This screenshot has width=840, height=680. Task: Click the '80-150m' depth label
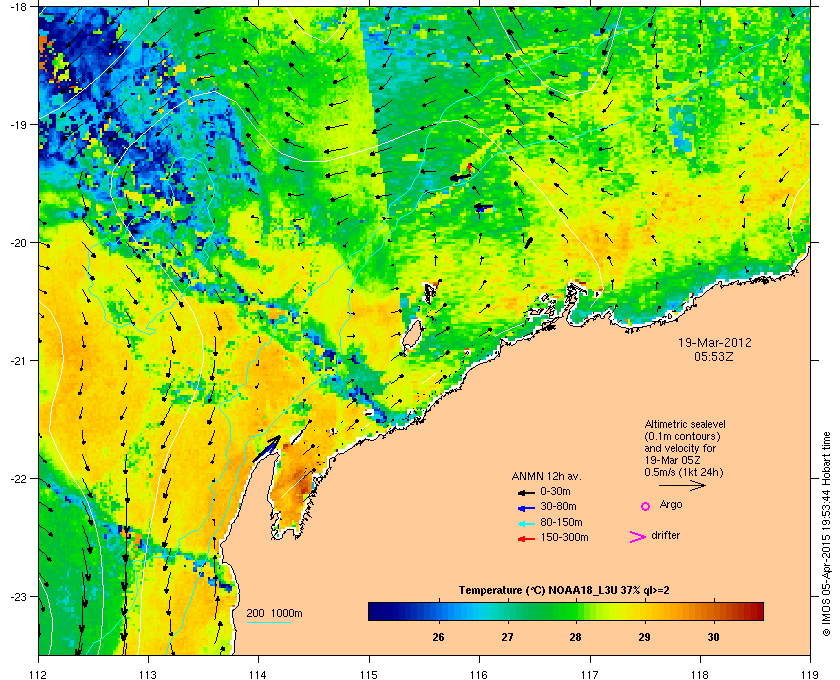coord(561,522)
